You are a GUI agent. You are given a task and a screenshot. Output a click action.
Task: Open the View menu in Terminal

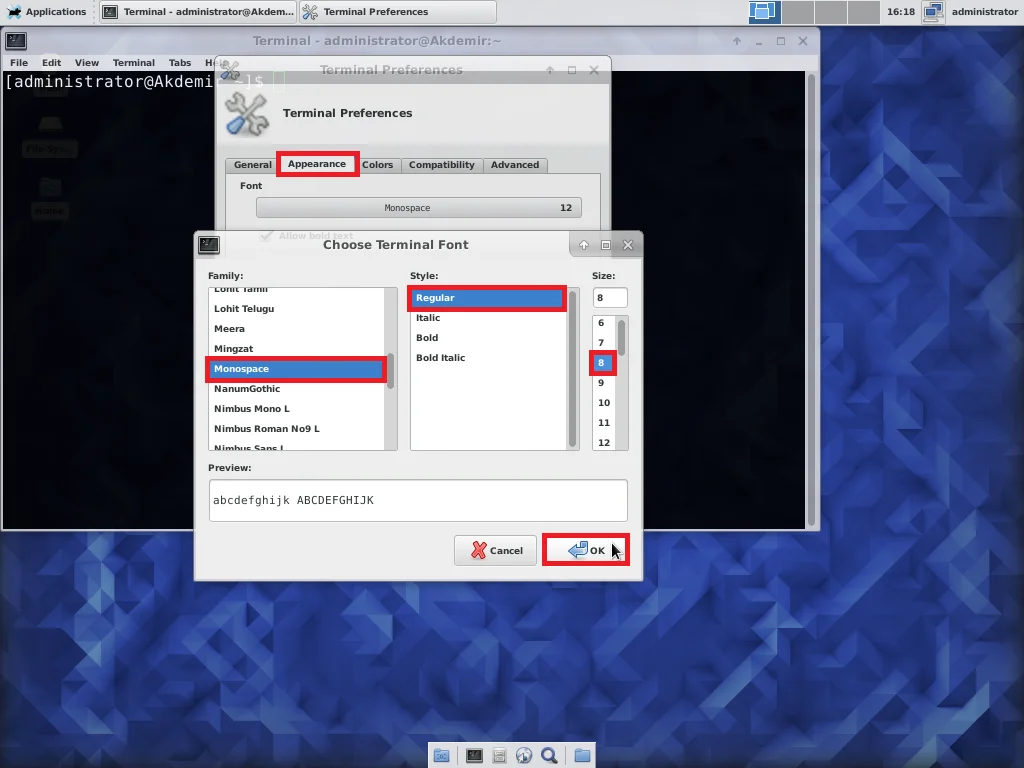(x=87, y=63)
